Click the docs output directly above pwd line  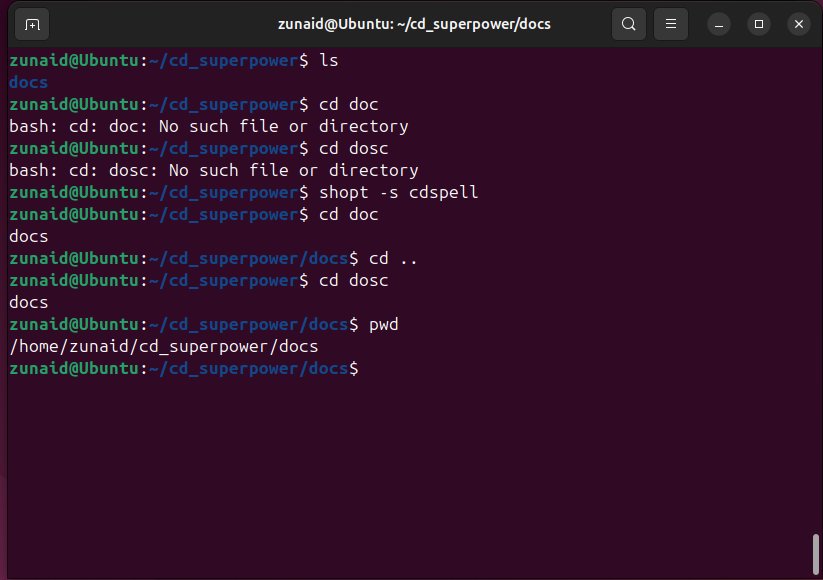(28, 303)
